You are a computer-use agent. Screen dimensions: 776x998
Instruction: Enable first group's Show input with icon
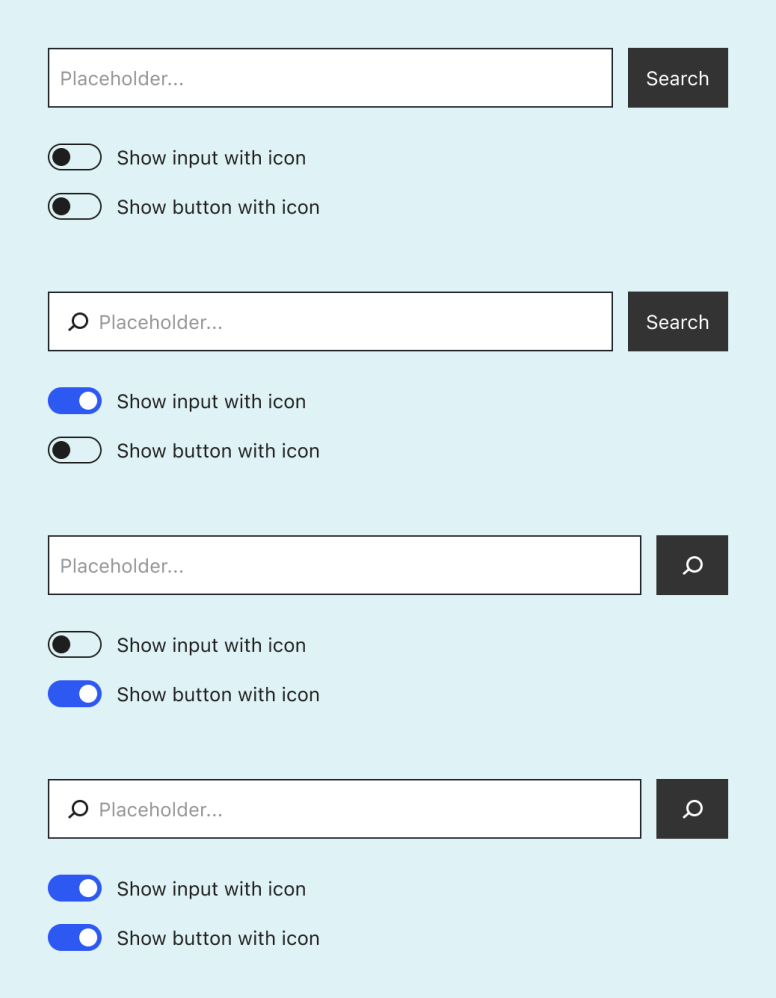(x=74, y=157)
